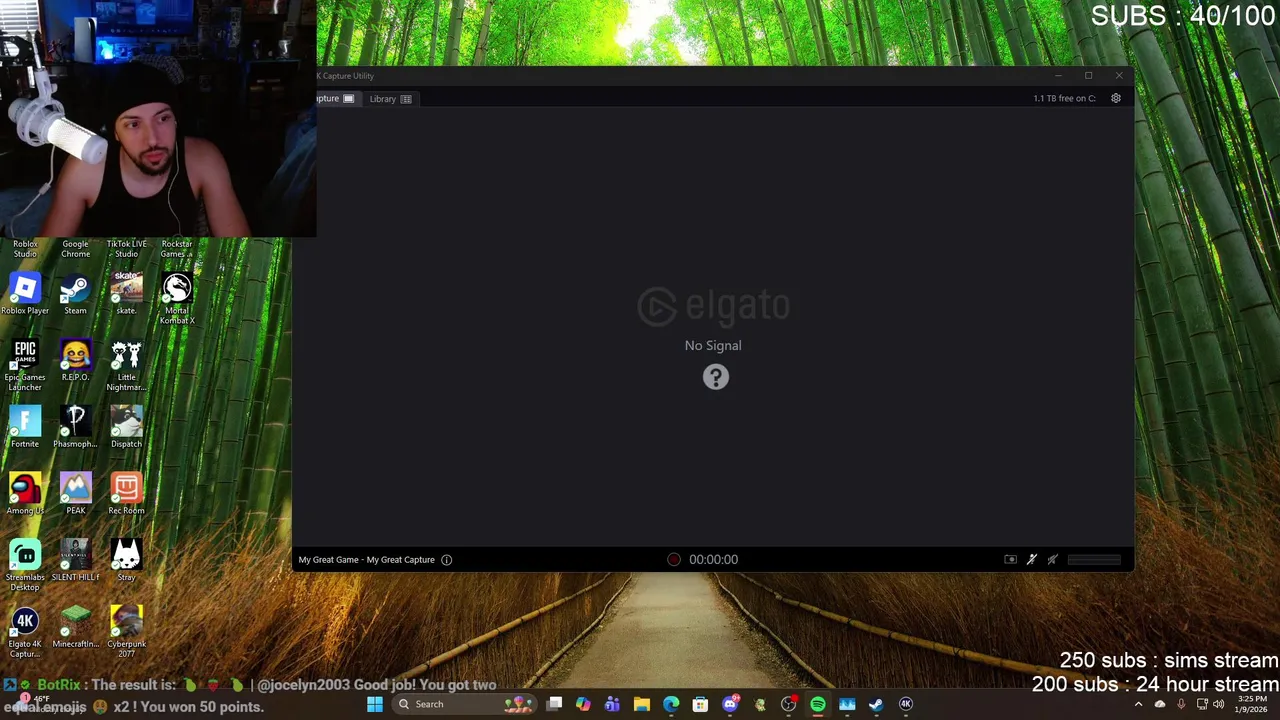Screen dimensions: 1280x720
Task: Open File Explorer from the taskbar
Action: tap(642, 704)
